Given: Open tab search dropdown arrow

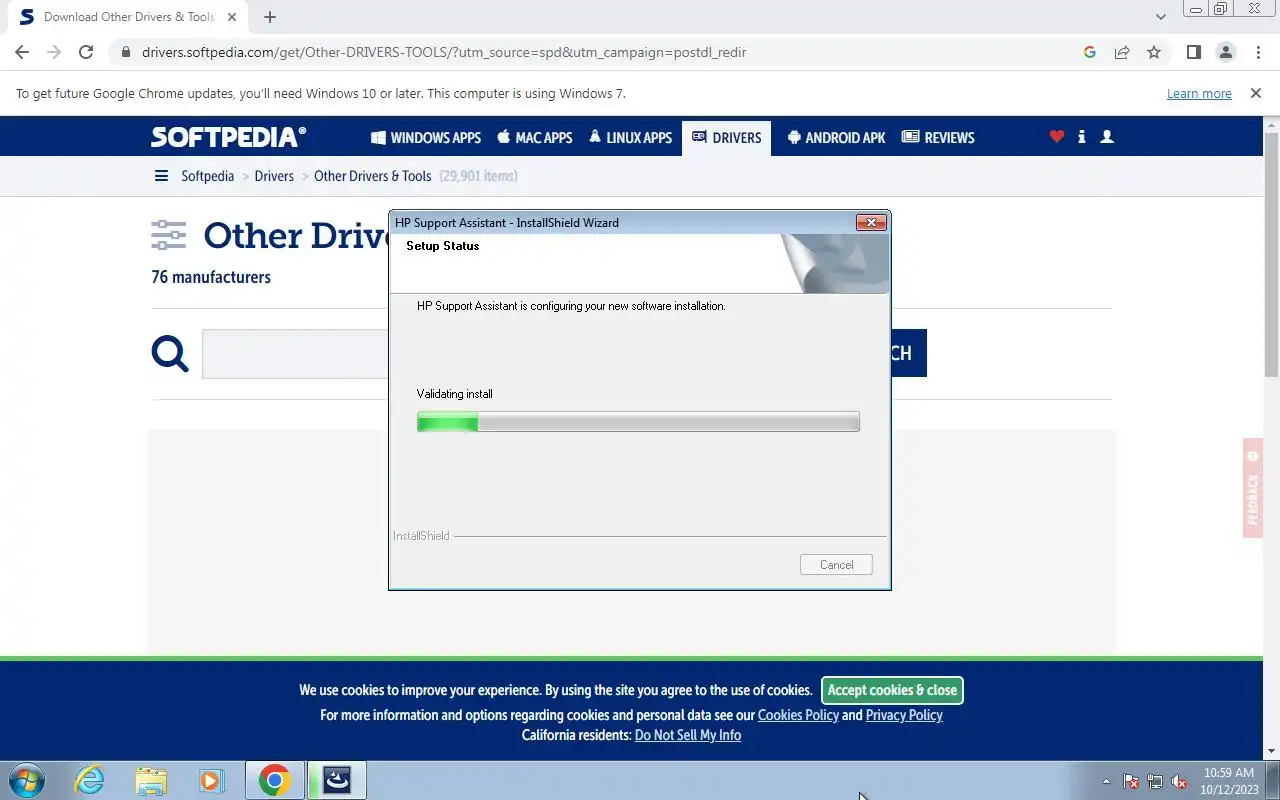Looking at the screenshot, I should (x=1160, y=17).
